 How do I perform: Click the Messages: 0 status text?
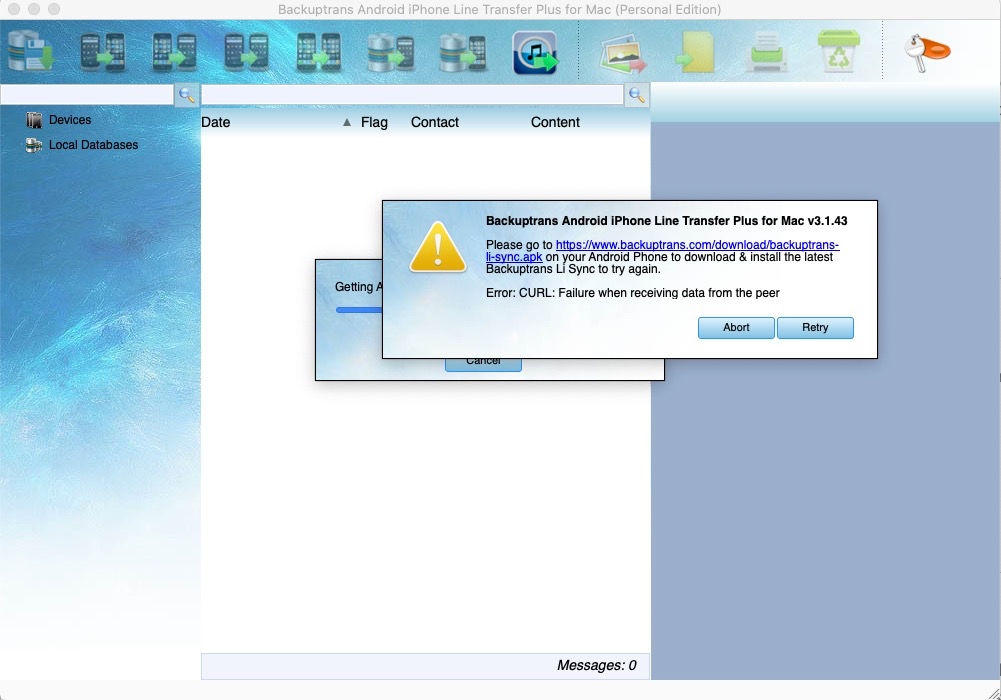tap(597, 666)
